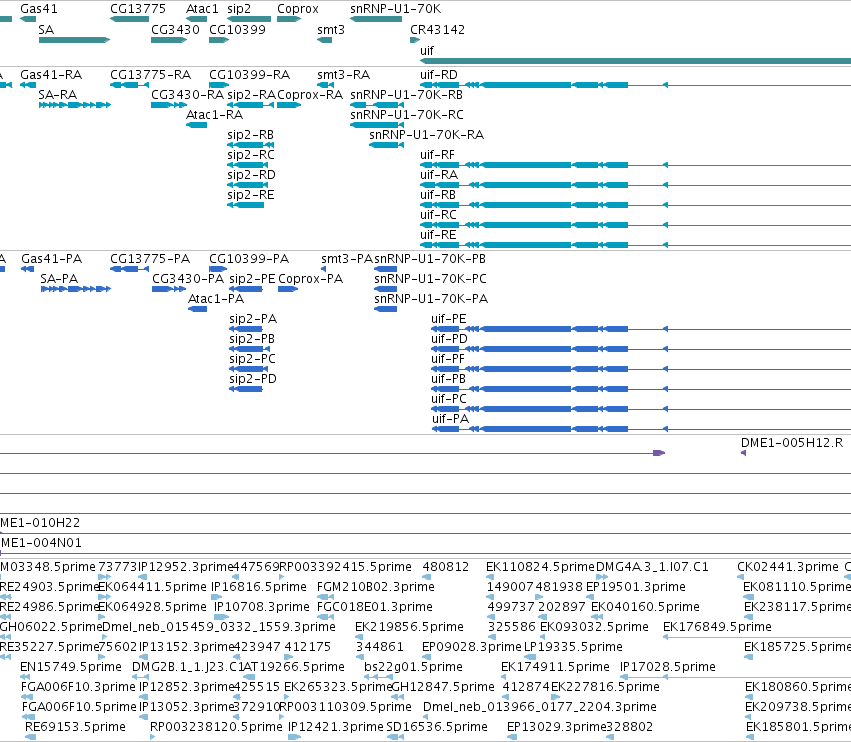Screen dimensions: 851x742
Task: Click the CR43142 gene label
Action: pos(437,29)
